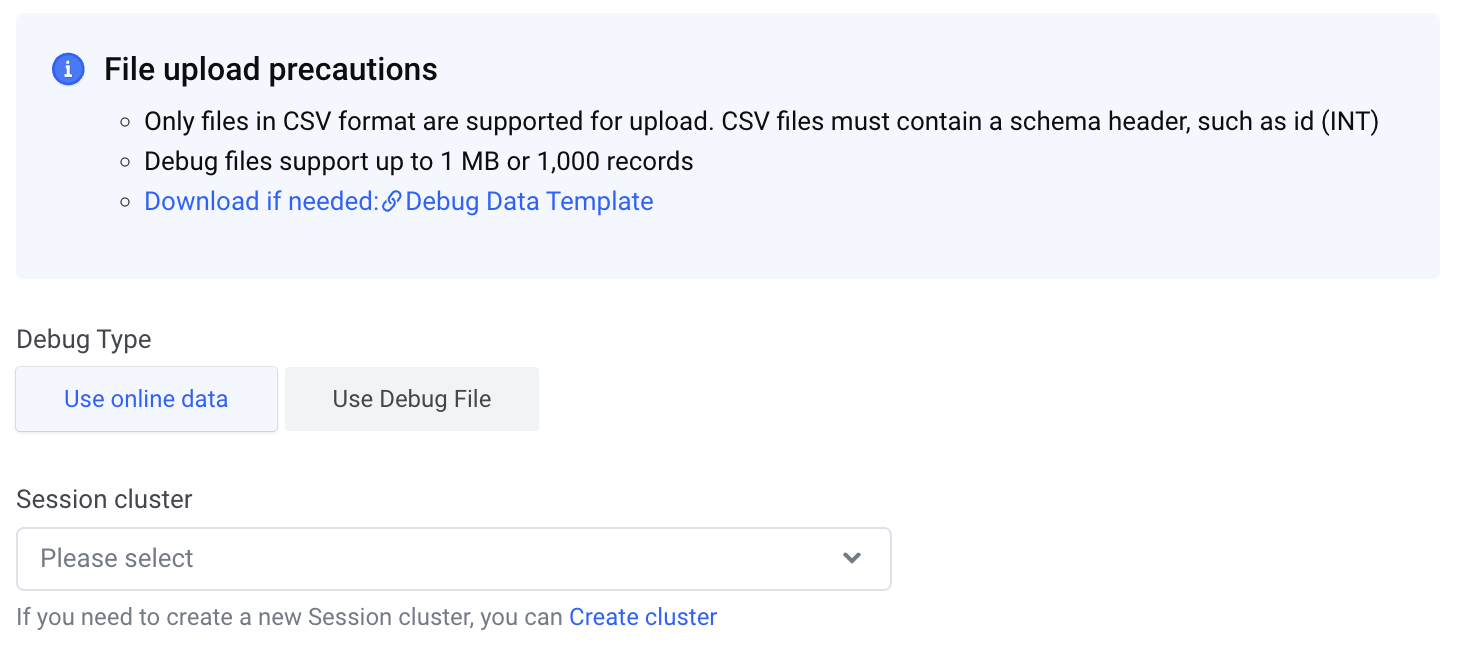Switch Debug Type to Use Debug File
Image resolution: width=1460 pixels, height=650 pixels.
412,399
